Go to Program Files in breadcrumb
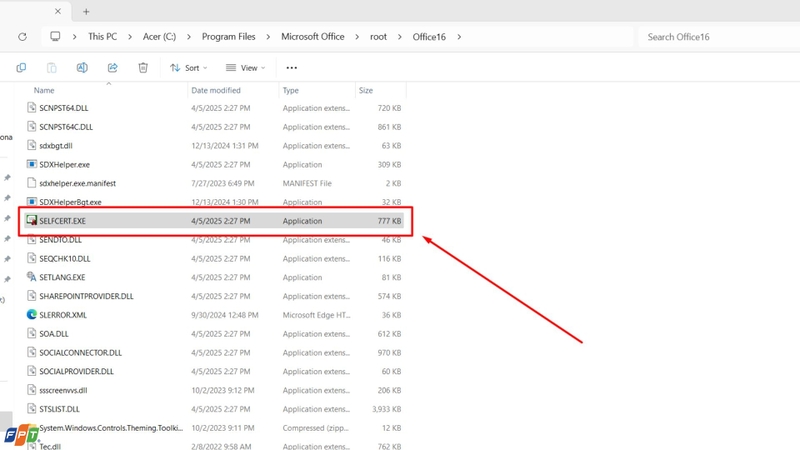The width and height of the screenshot is (800, 450). (229, 37)
